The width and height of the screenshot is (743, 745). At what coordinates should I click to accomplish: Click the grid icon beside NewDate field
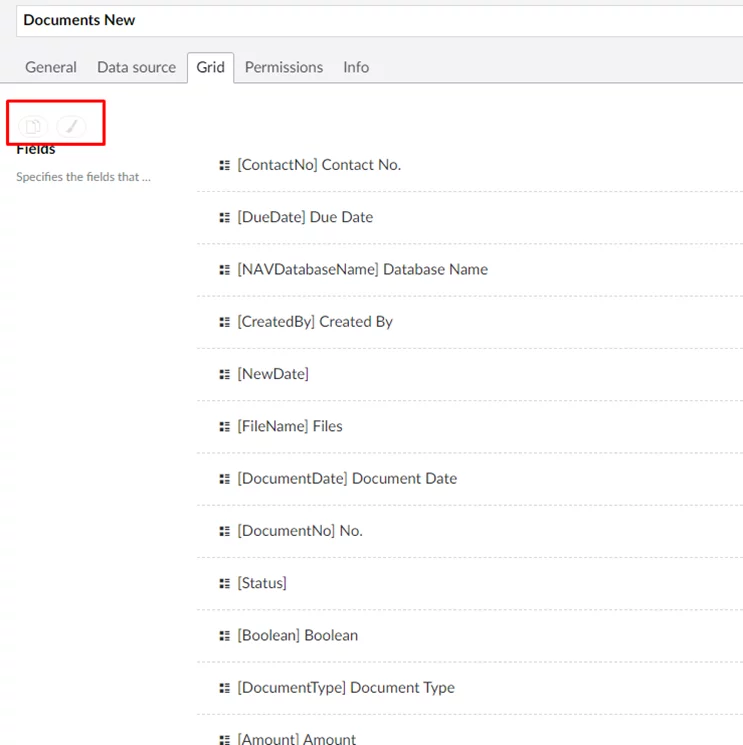(x=225, y=374)
